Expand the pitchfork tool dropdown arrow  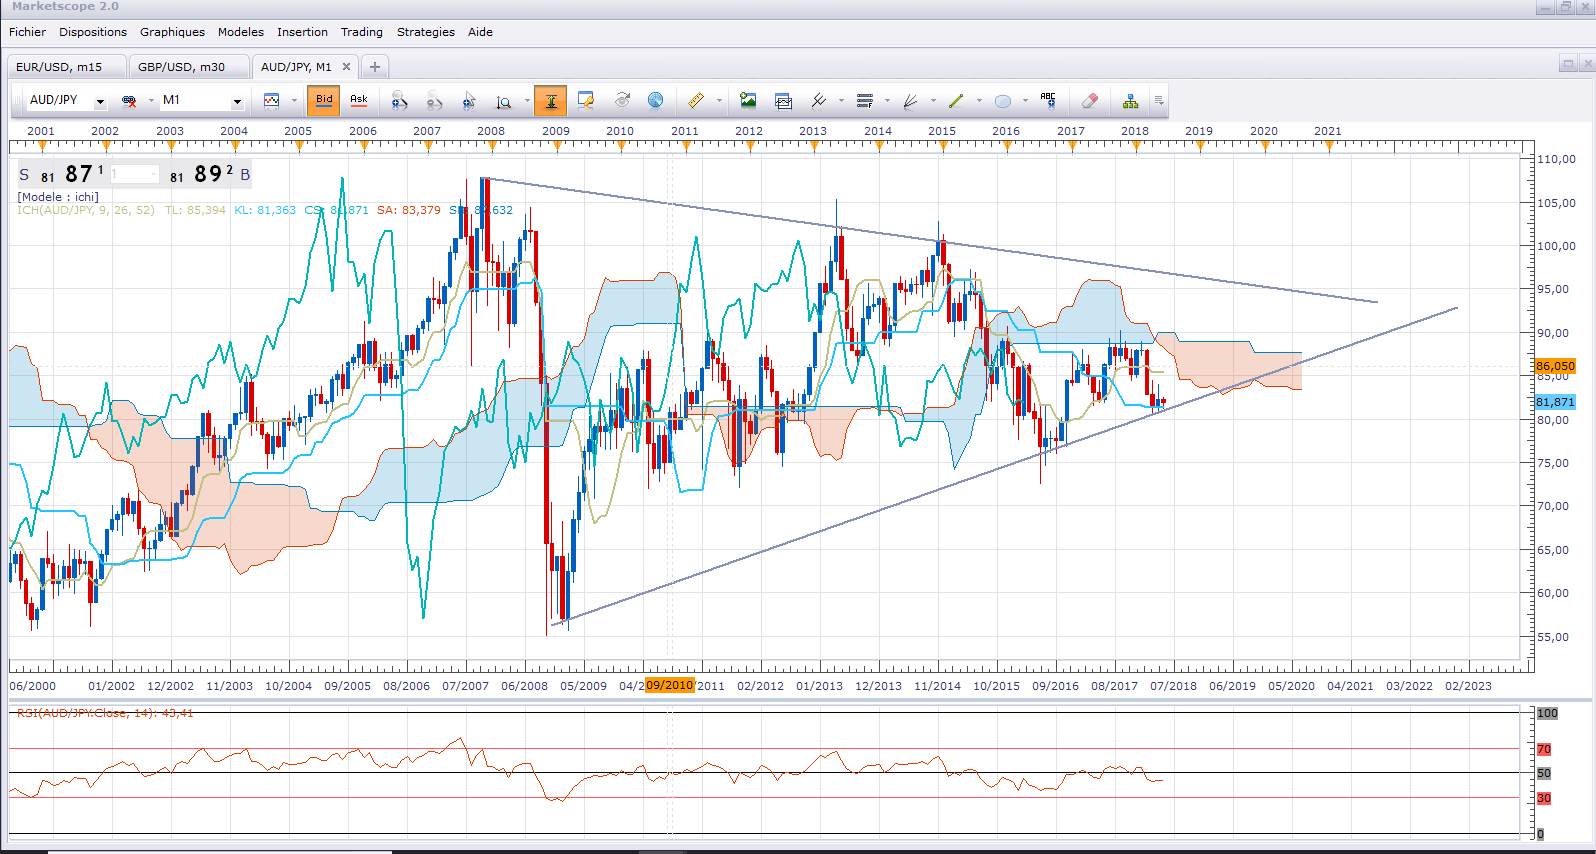pyautogui.click(x=841, y=101)
